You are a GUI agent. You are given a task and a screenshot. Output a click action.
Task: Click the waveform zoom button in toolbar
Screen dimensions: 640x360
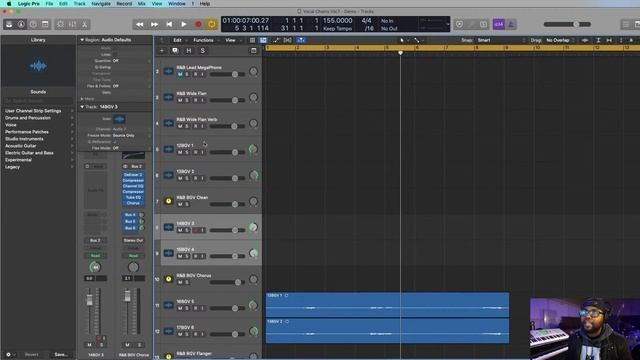[585, 40]
